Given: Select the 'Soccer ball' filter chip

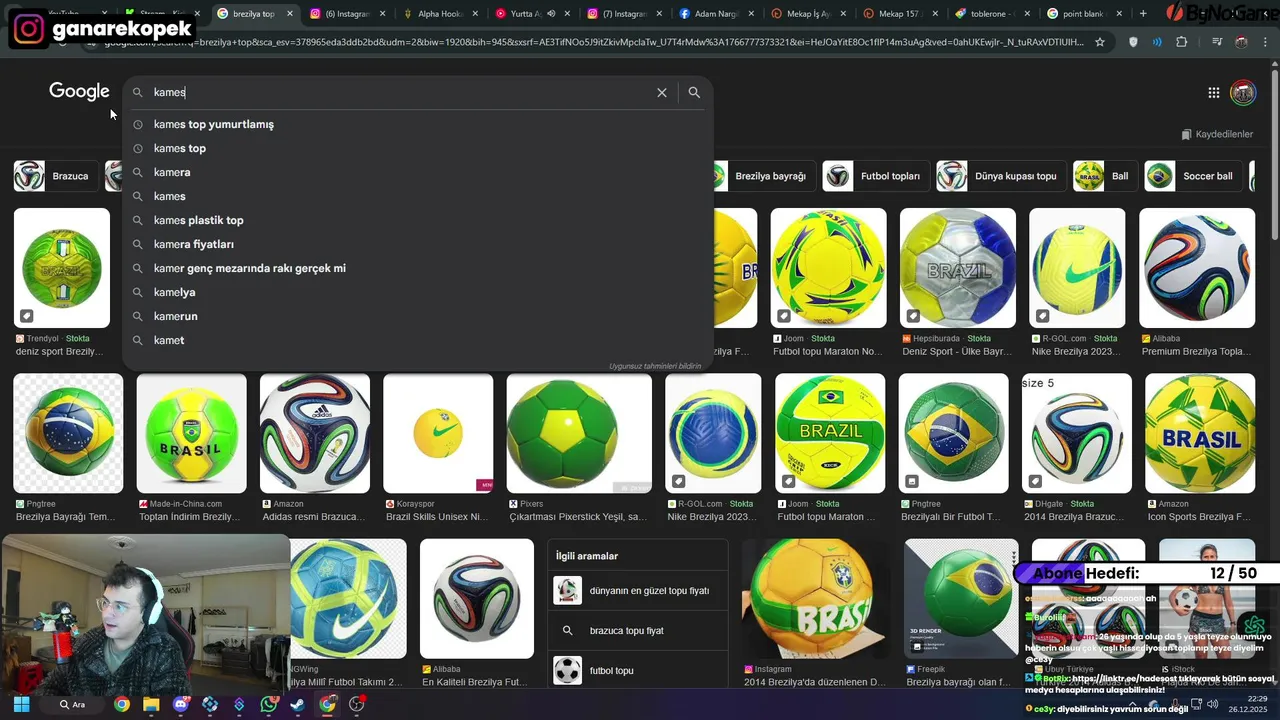Looking at the screenshot, I should point(1194,176).
